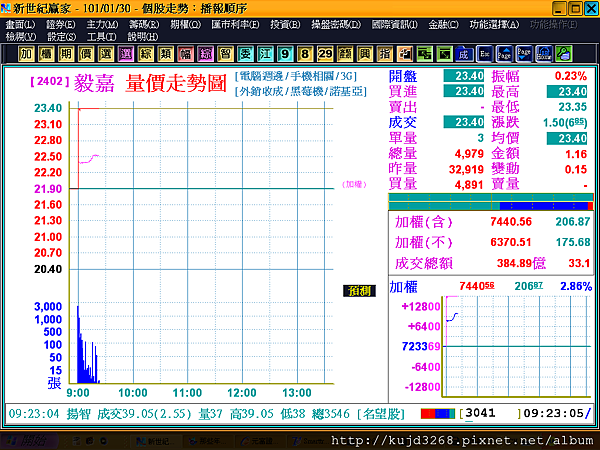Click the second green screen toolbar icon
The image size is (600, 450).
[444, 54]
